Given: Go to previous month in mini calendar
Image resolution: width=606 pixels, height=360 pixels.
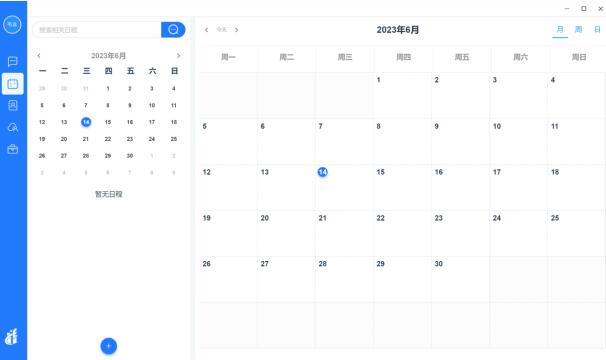Looking at the screenshot, I should point(39,56).
